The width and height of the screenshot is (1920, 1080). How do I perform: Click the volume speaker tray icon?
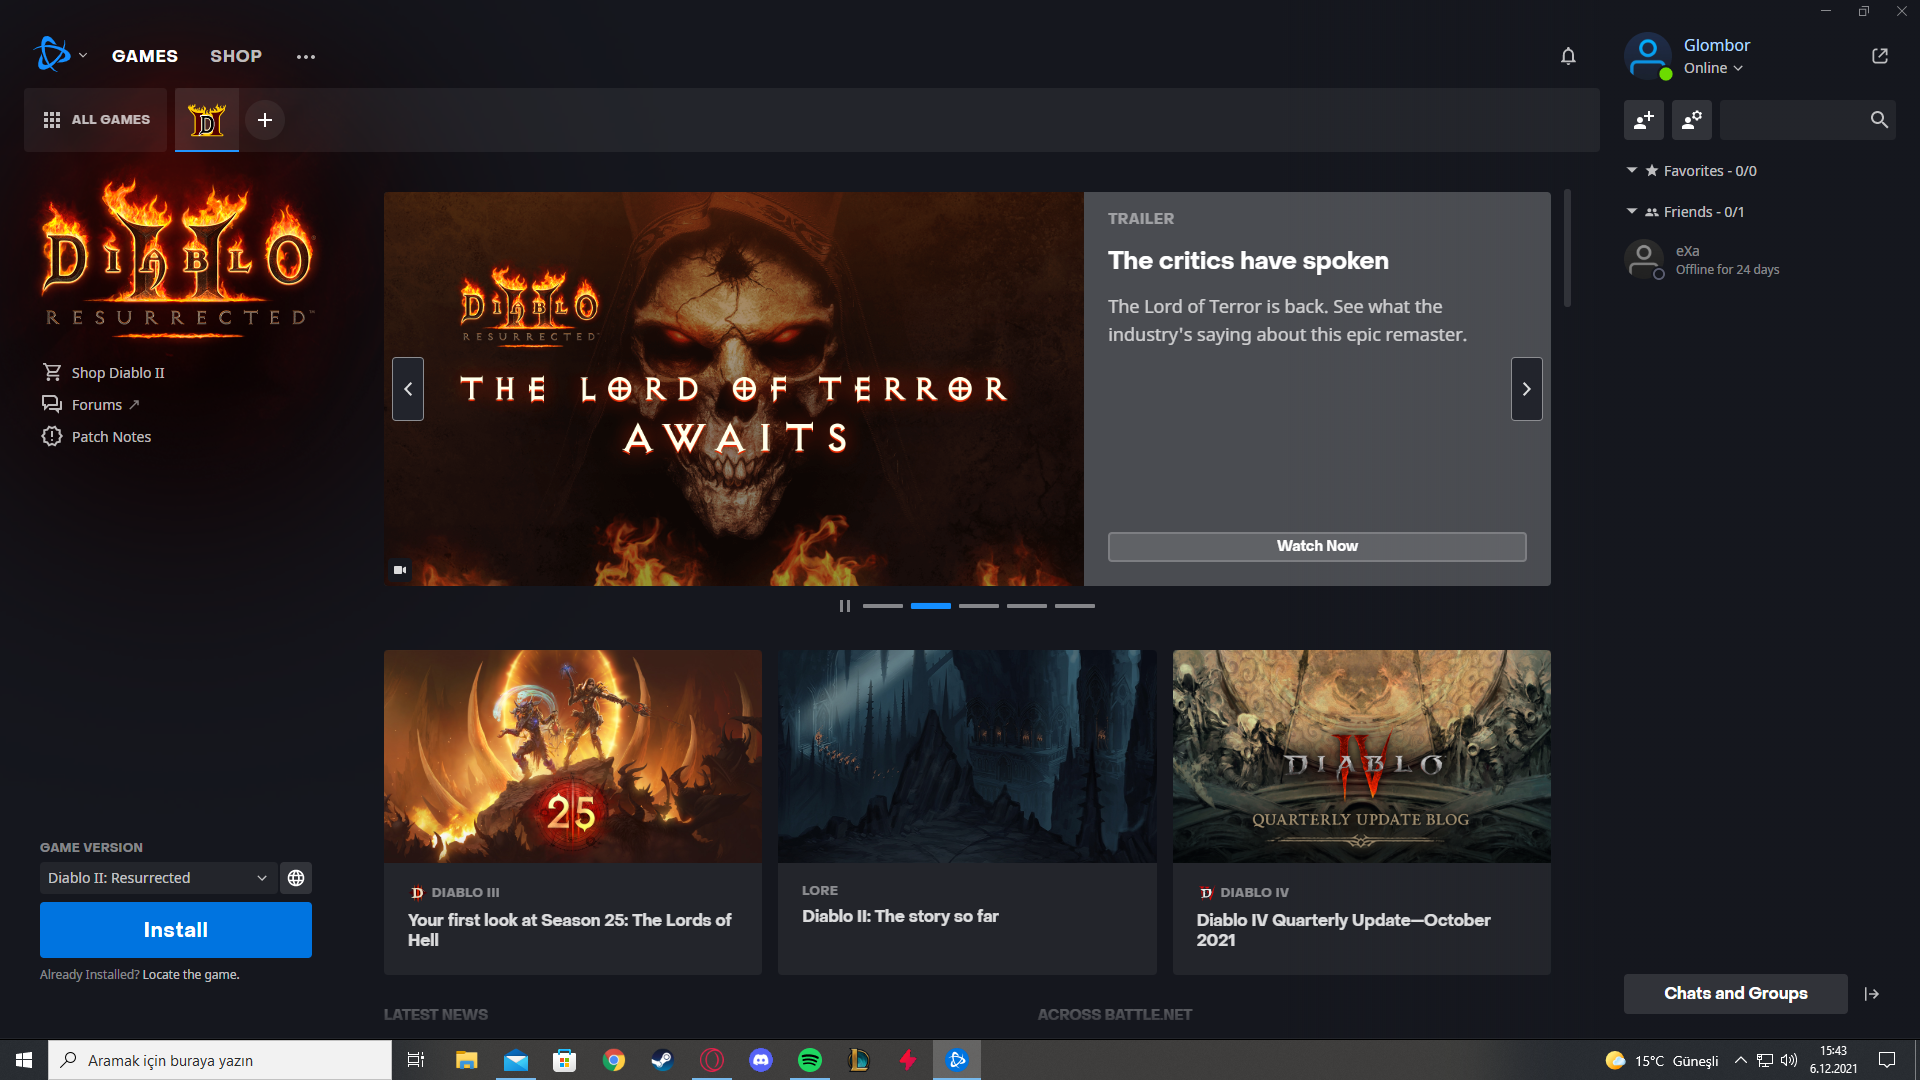[1789, 1060]
